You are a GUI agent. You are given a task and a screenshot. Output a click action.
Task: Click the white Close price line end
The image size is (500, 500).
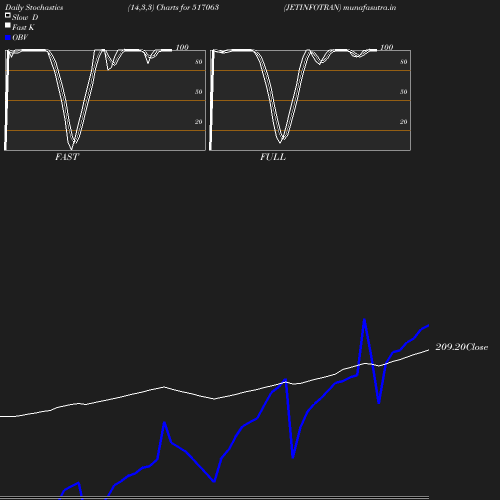[428, 350]
